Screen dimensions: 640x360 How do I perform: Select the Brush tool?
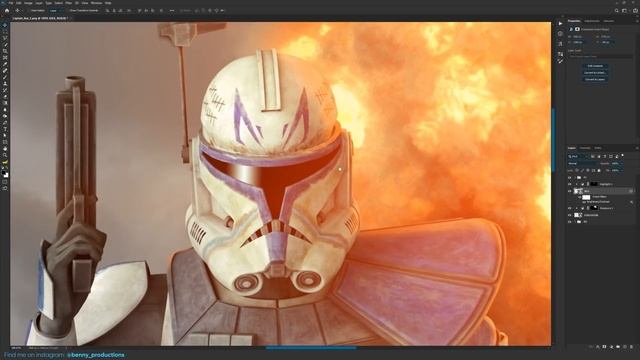coord(5,77)
